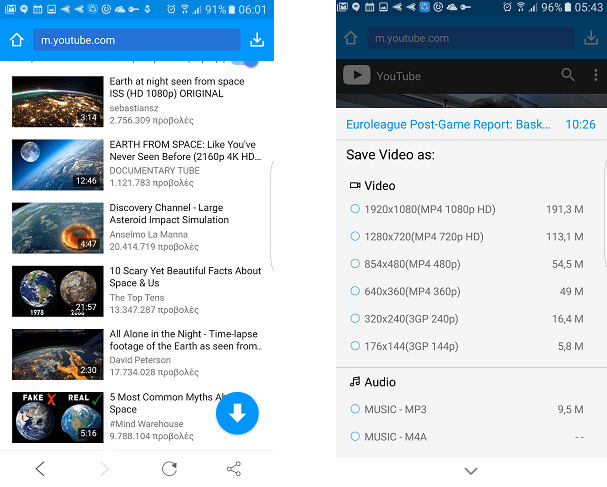
Task: Click the YouTube wordmark text
Action: point(398,76)
